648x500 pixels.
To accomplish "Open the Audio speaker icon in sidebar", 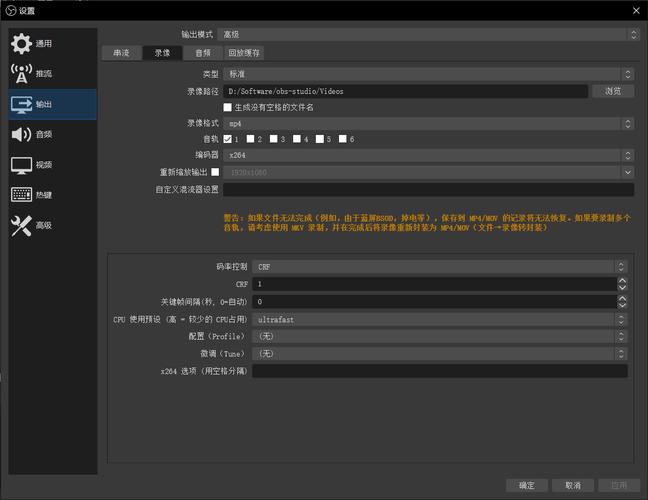I will [21, 134].
